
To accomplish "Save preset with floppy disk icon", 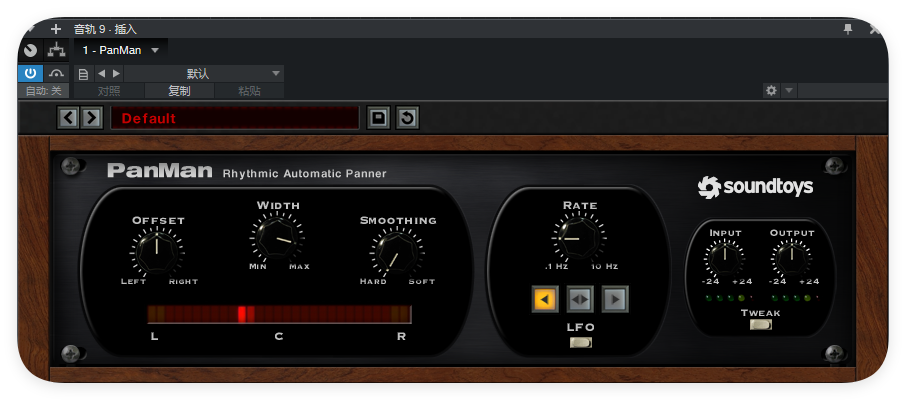I will (x=378, y=118).
